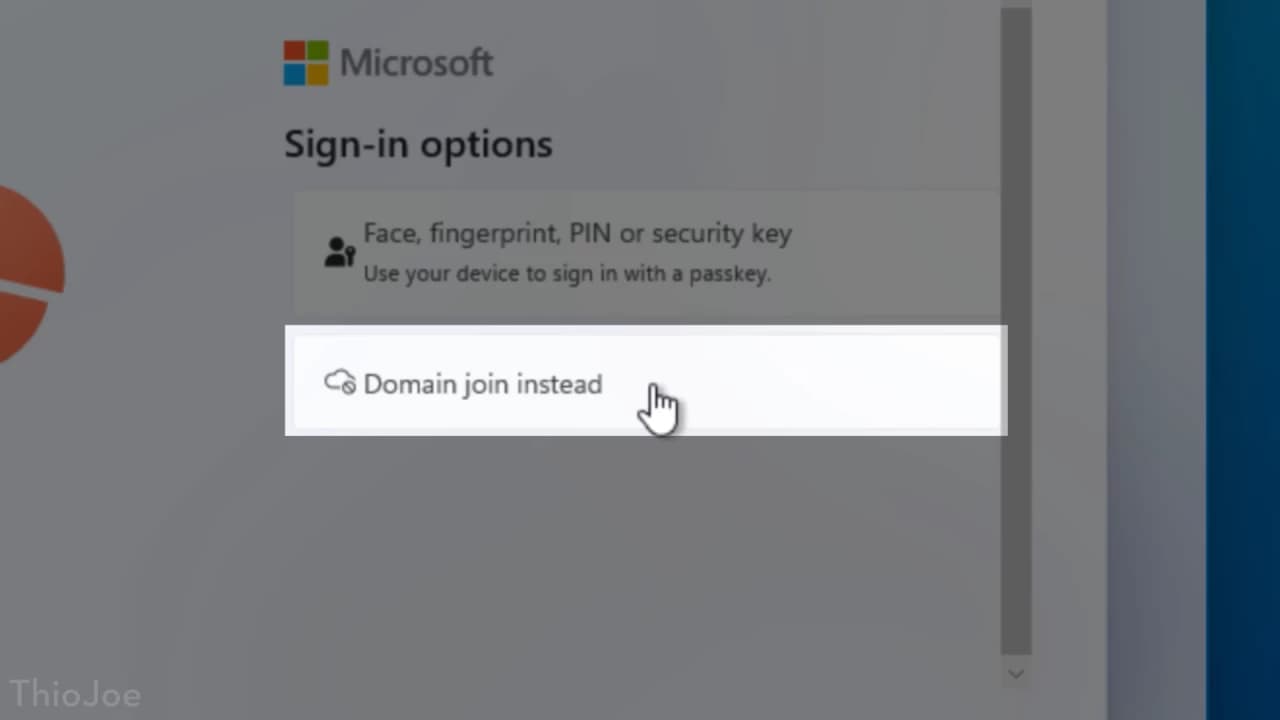This screenshot has width=1280, height=720.
Task: Click the green square of Microsoft logo
Action: point(317,52)
